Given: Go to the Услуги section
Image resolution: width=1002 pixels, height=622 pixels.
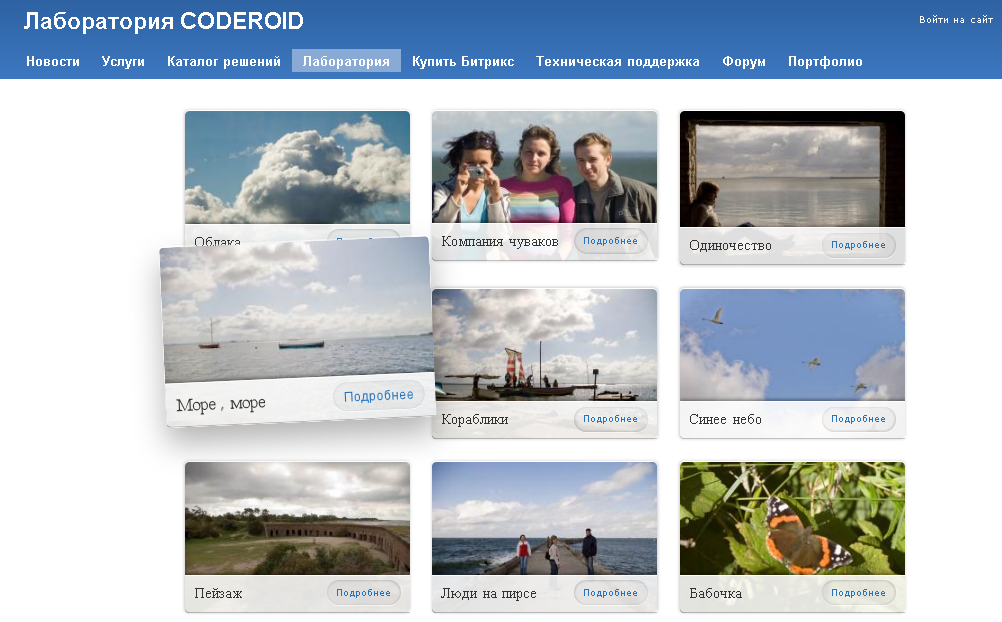Looking at the screenshot, I should pyautogui.click(x=123, y=61).
